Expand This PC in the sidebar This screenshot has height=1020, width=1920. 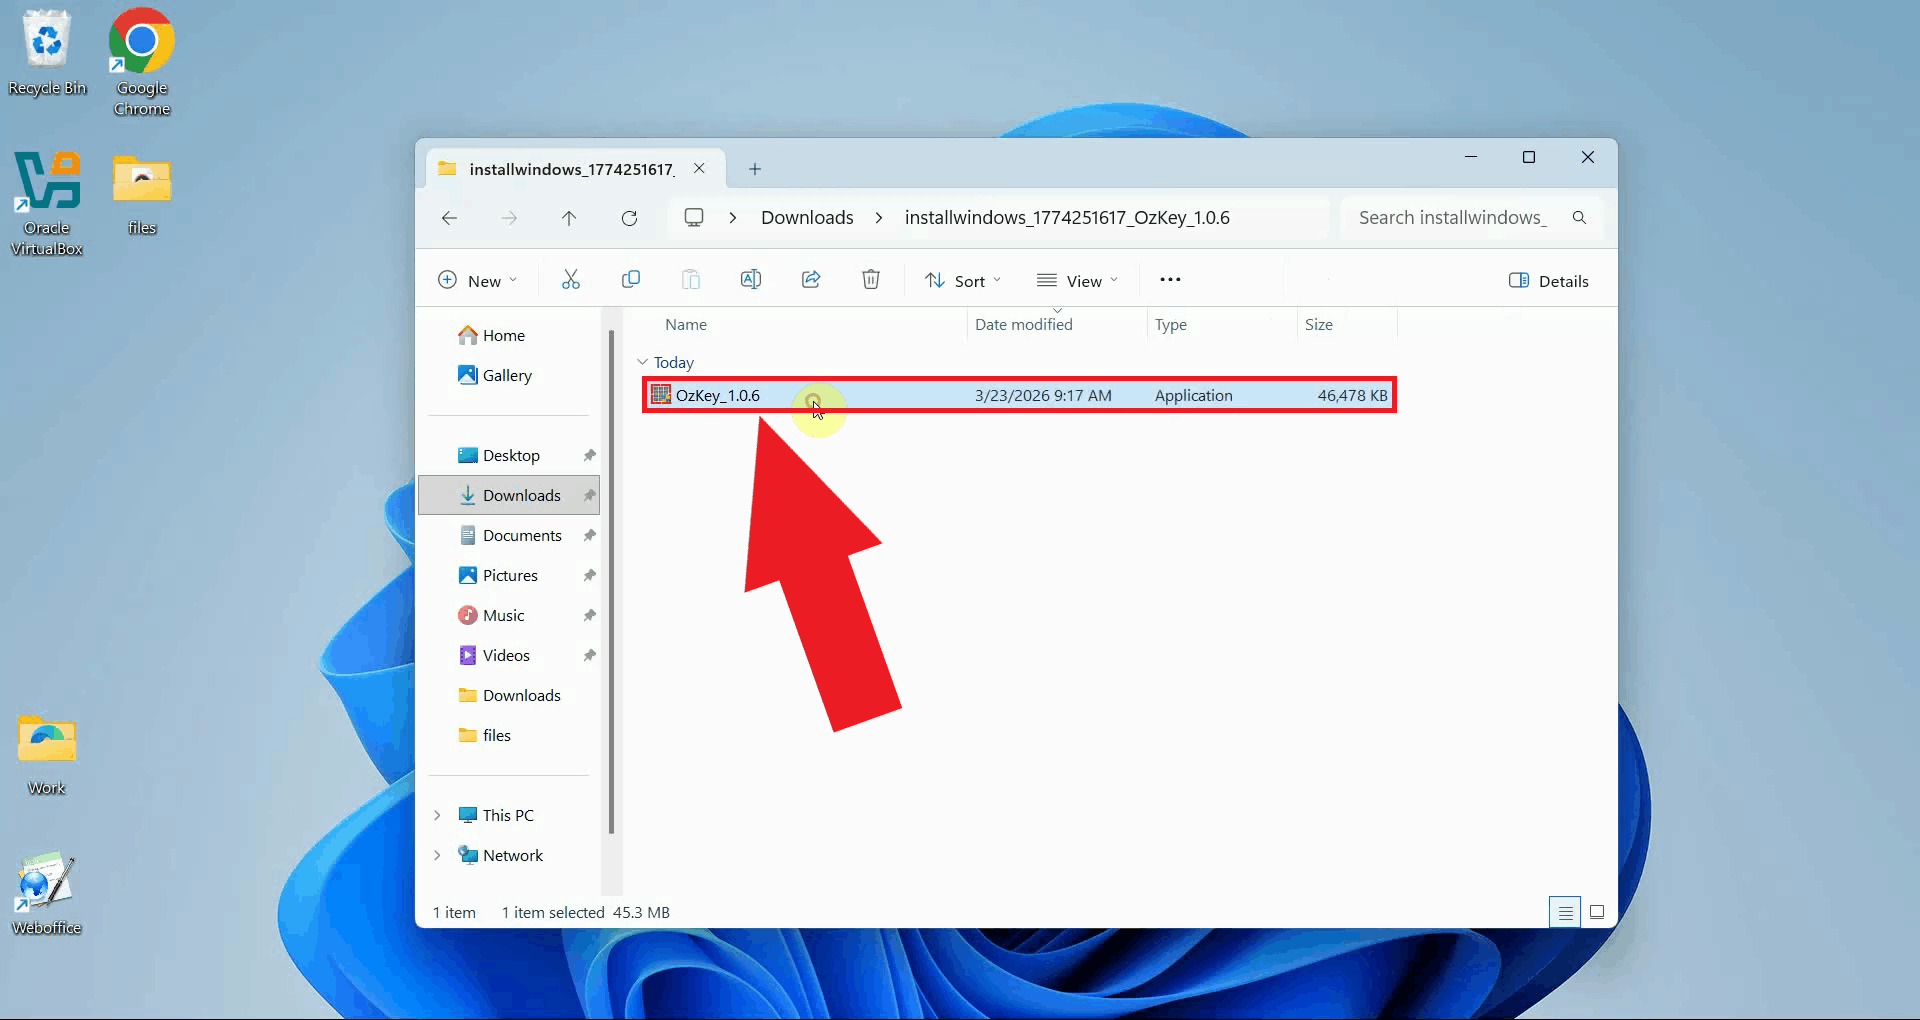(x=437, y=815)
